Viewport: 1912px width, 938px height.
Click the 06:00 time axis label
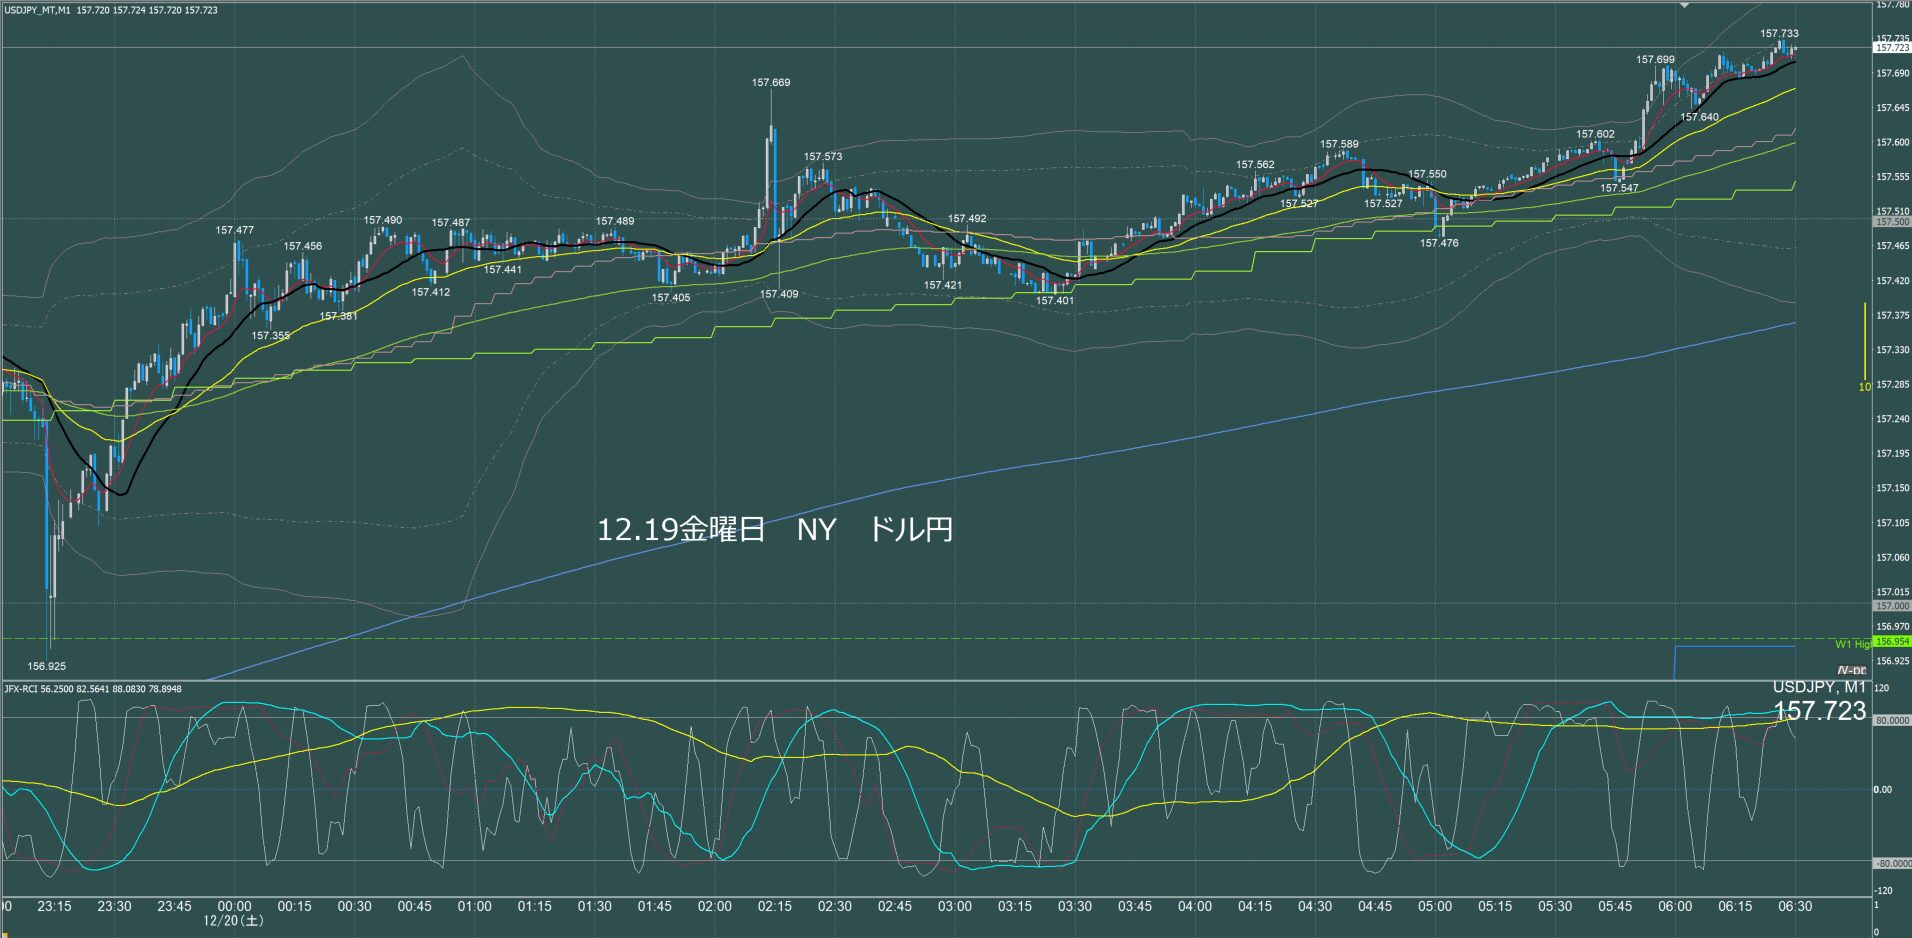(1674, 906)
